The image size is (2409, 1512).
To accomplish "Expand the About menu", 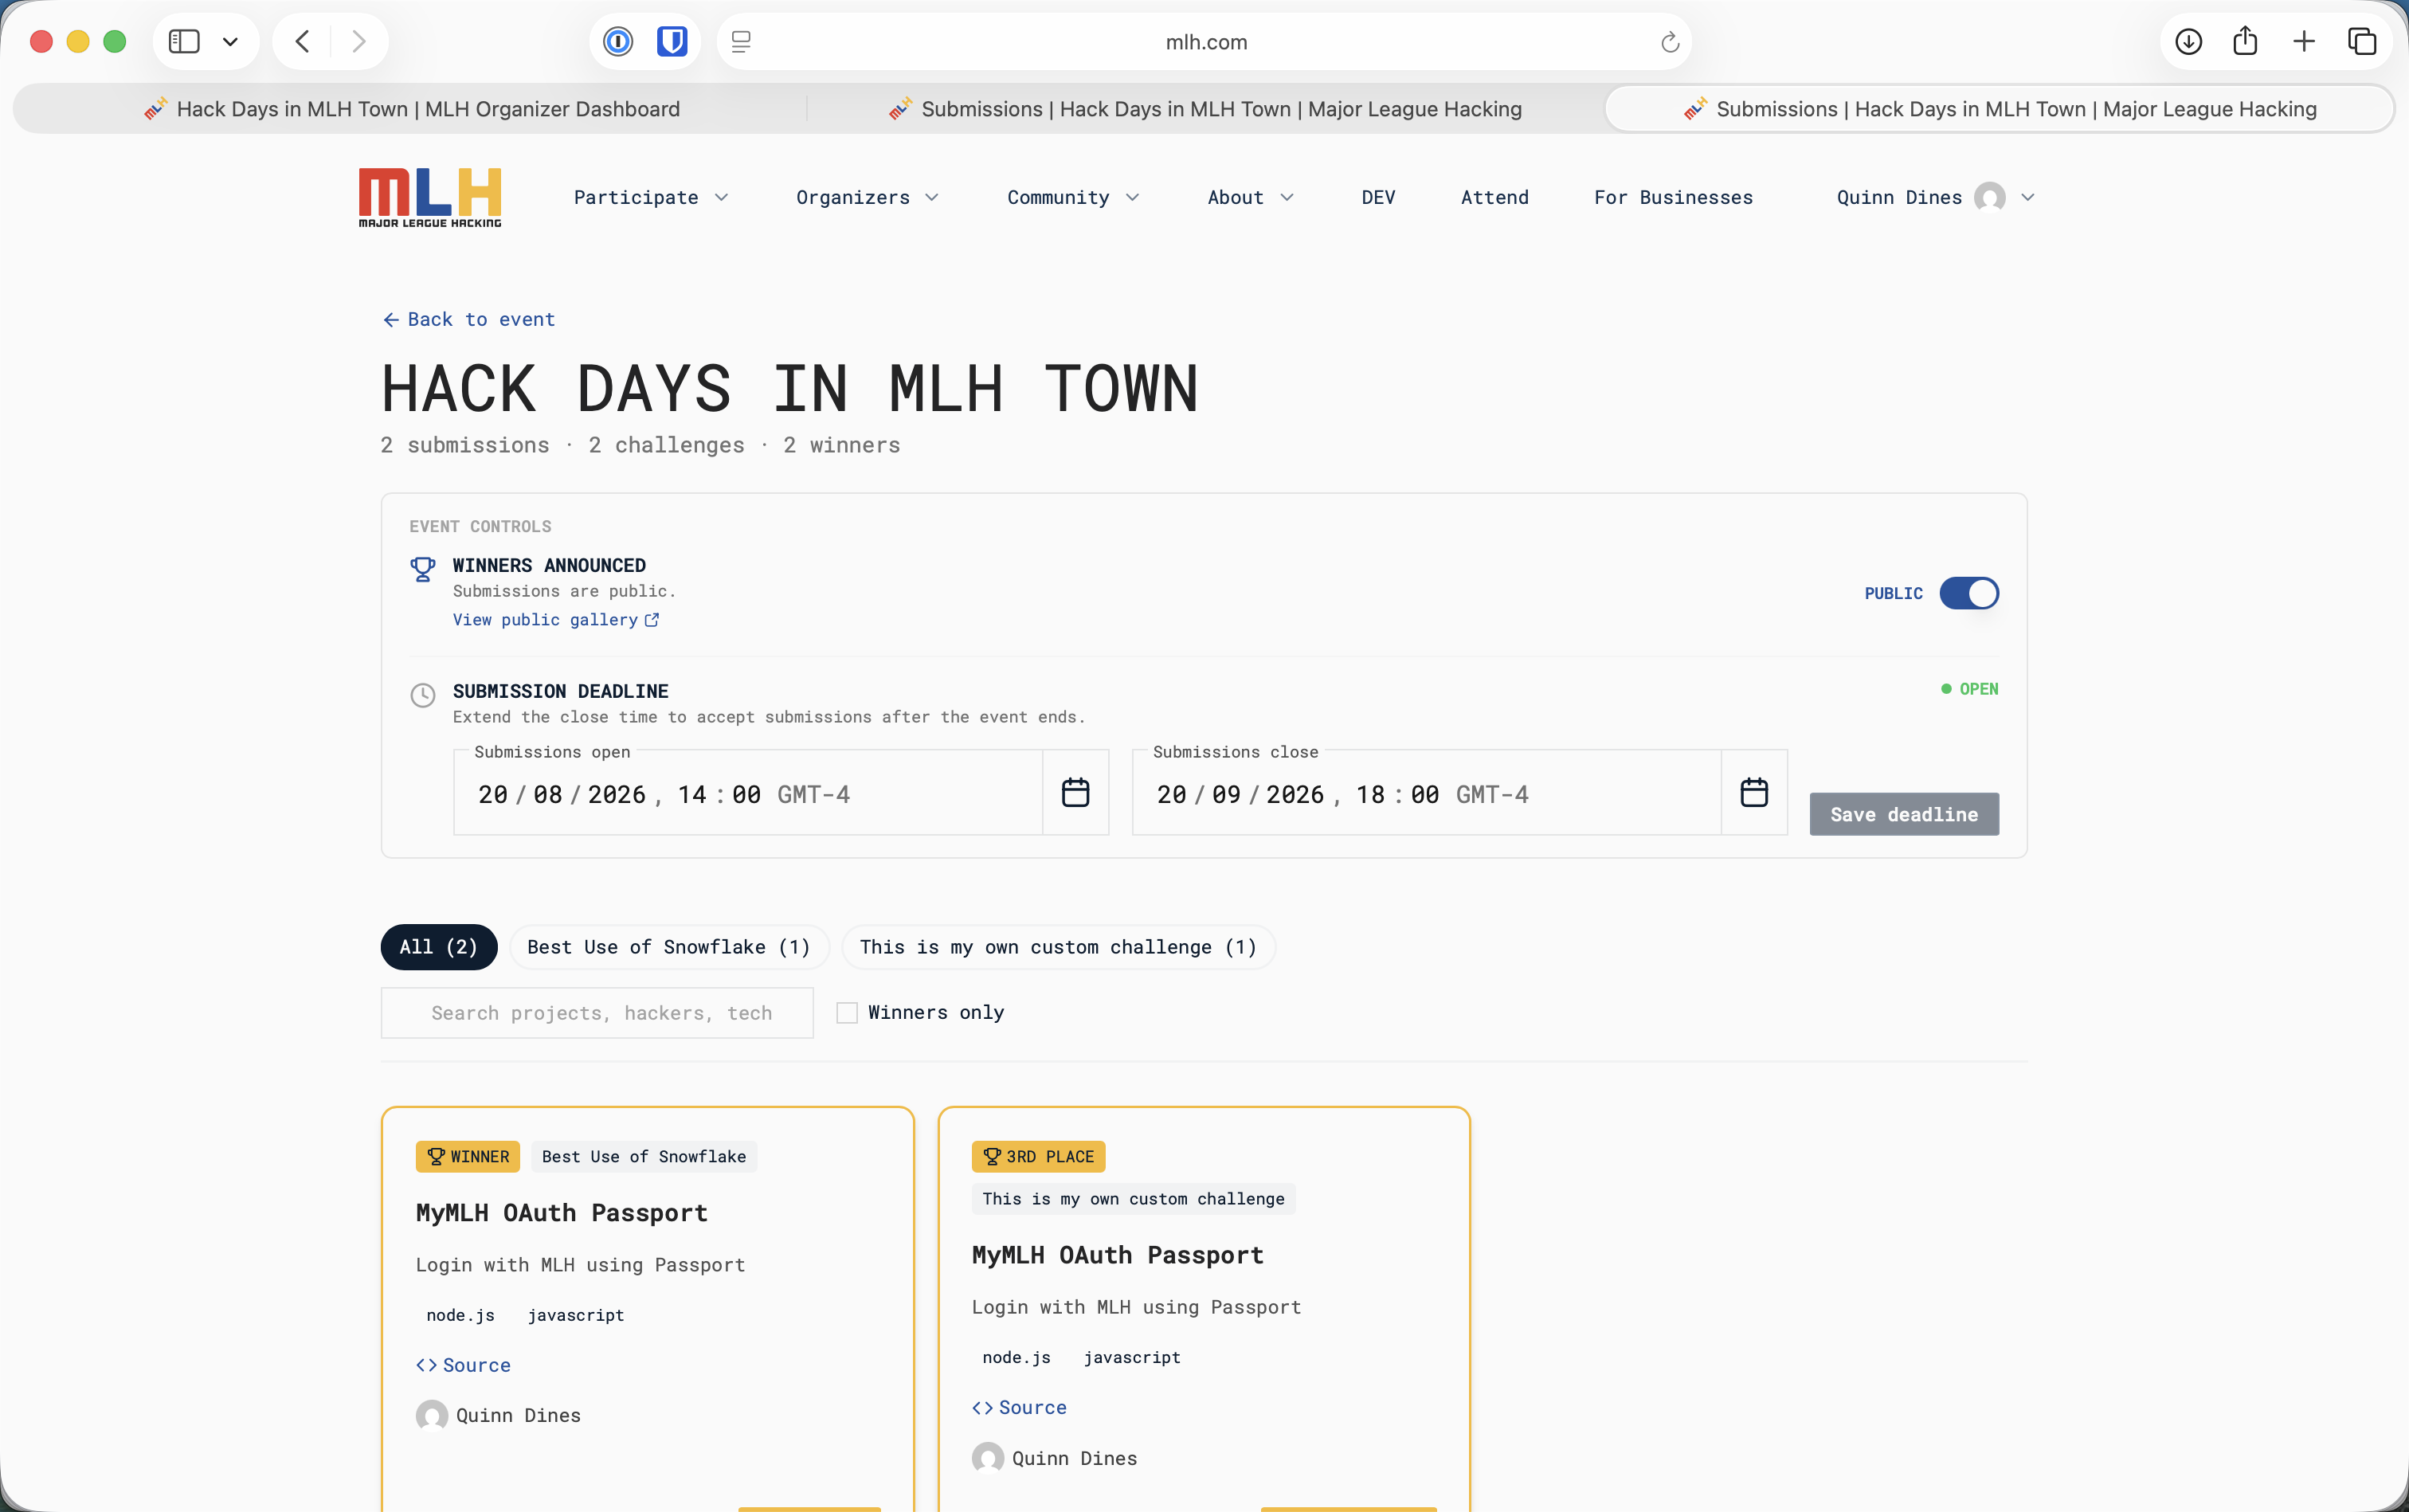I will pyautogui.click(x=1250, y=197).
